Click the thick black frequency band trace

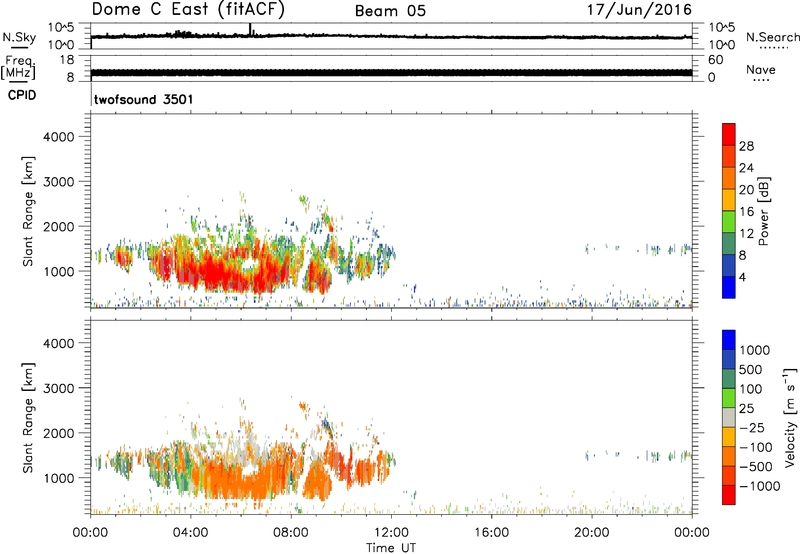(x=391, y=73)
